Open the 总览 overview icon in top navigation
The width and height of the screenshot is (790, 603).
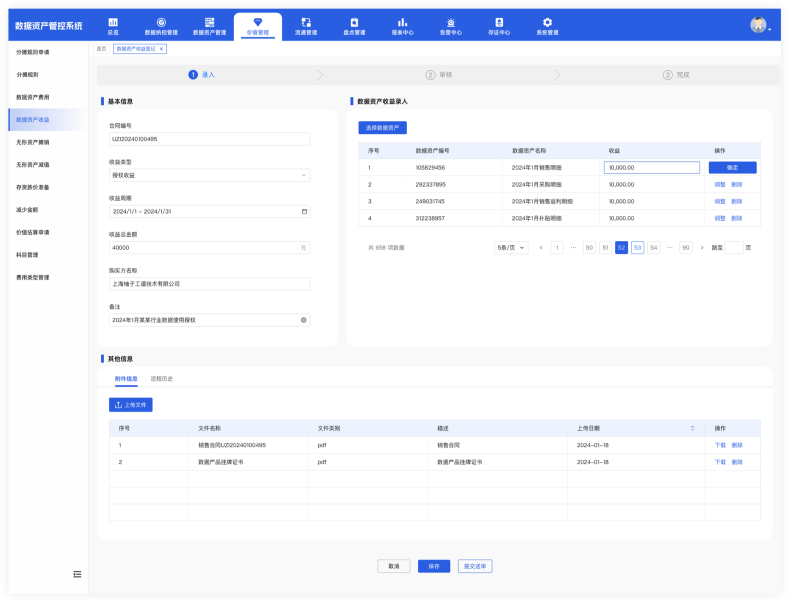pos(113,23)
